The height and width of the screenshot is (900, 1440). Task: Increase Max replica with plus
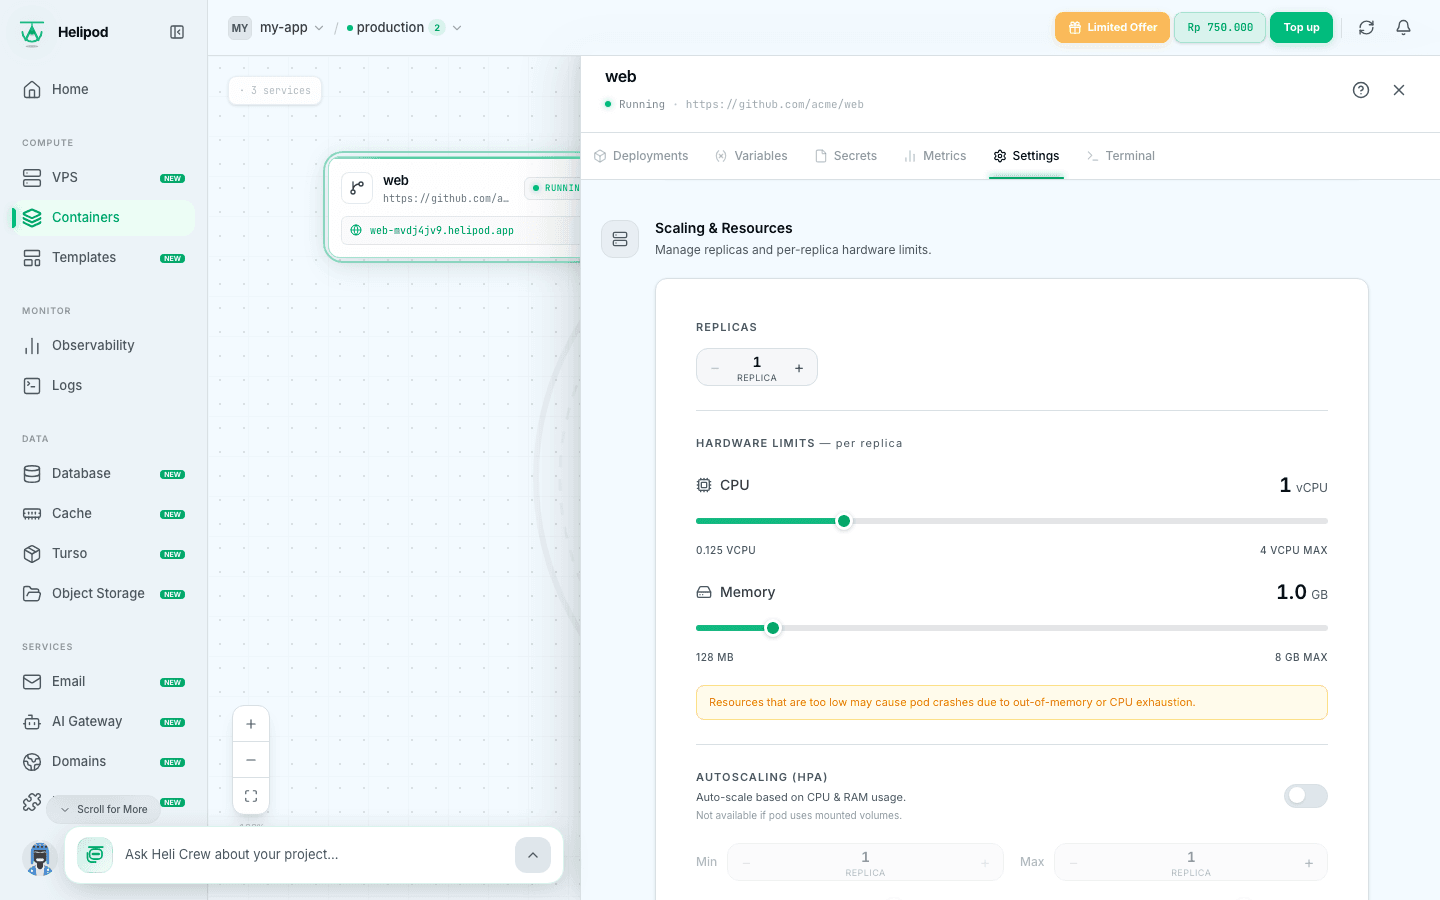[1309, 863]
